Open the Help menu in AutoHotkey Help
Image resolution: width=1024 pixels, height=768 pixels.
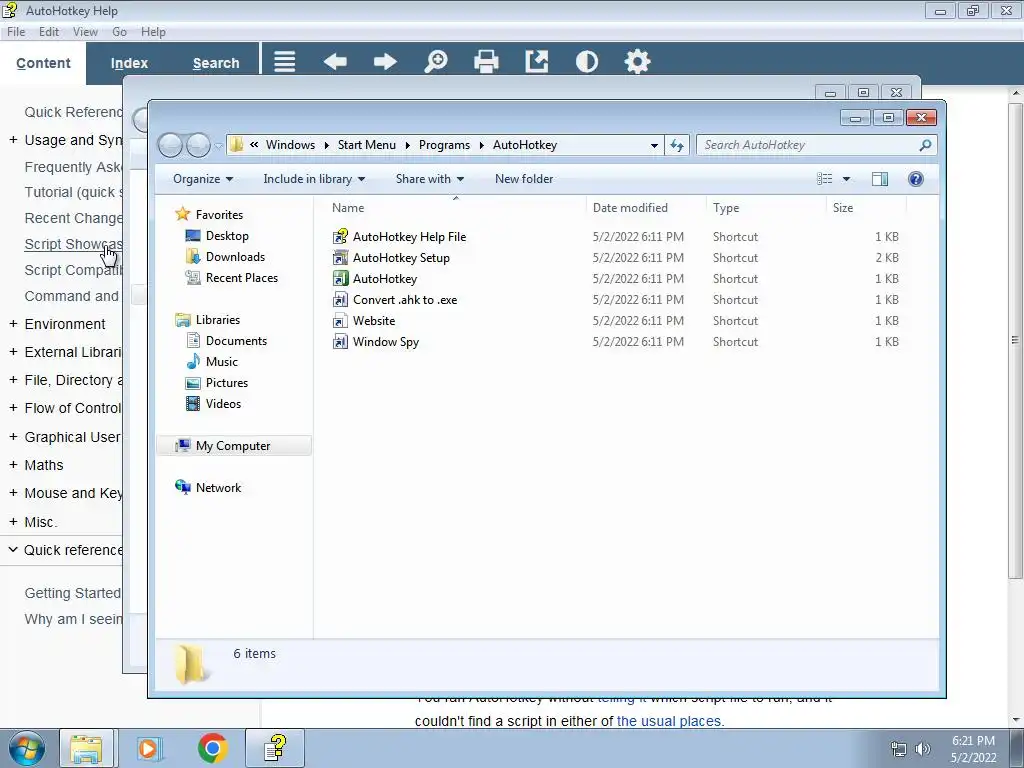153,32
